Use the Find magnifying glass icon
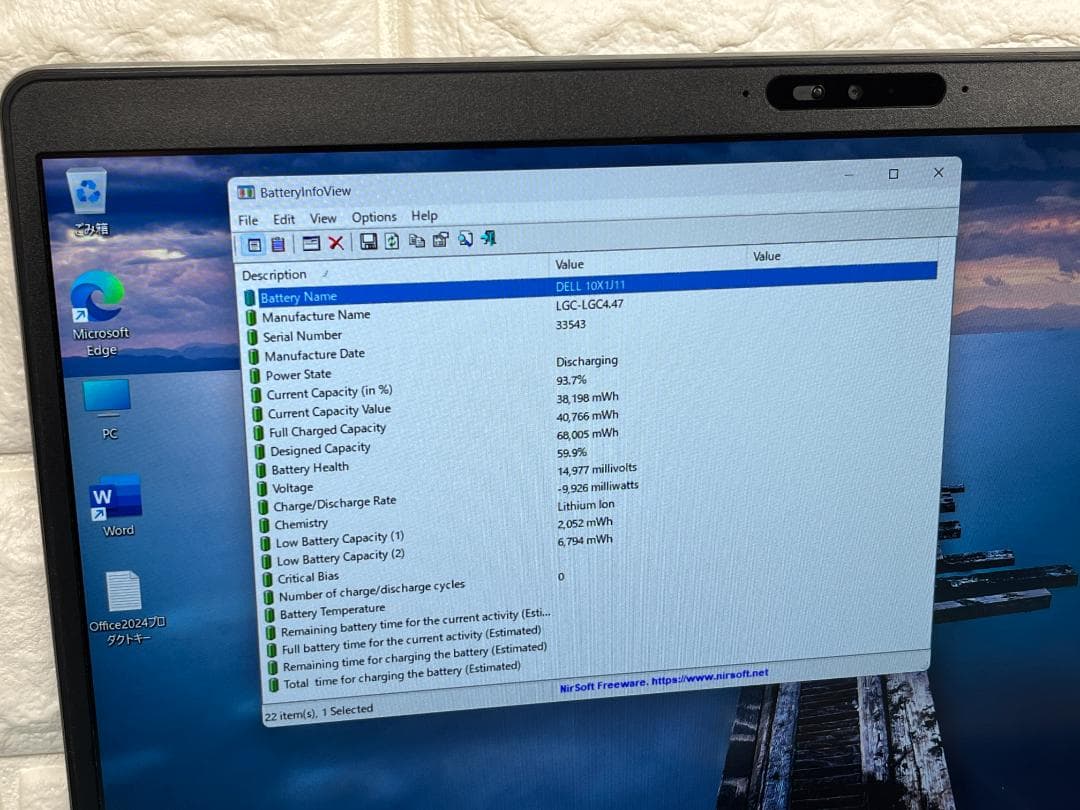 click(466, 241)
